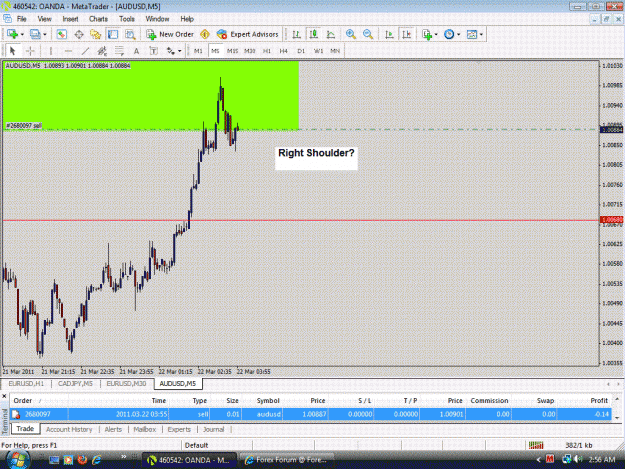This screenshot has height=469, width=625.
Task: Toggle Chart Shift from right border
Action: pos(407,34)
